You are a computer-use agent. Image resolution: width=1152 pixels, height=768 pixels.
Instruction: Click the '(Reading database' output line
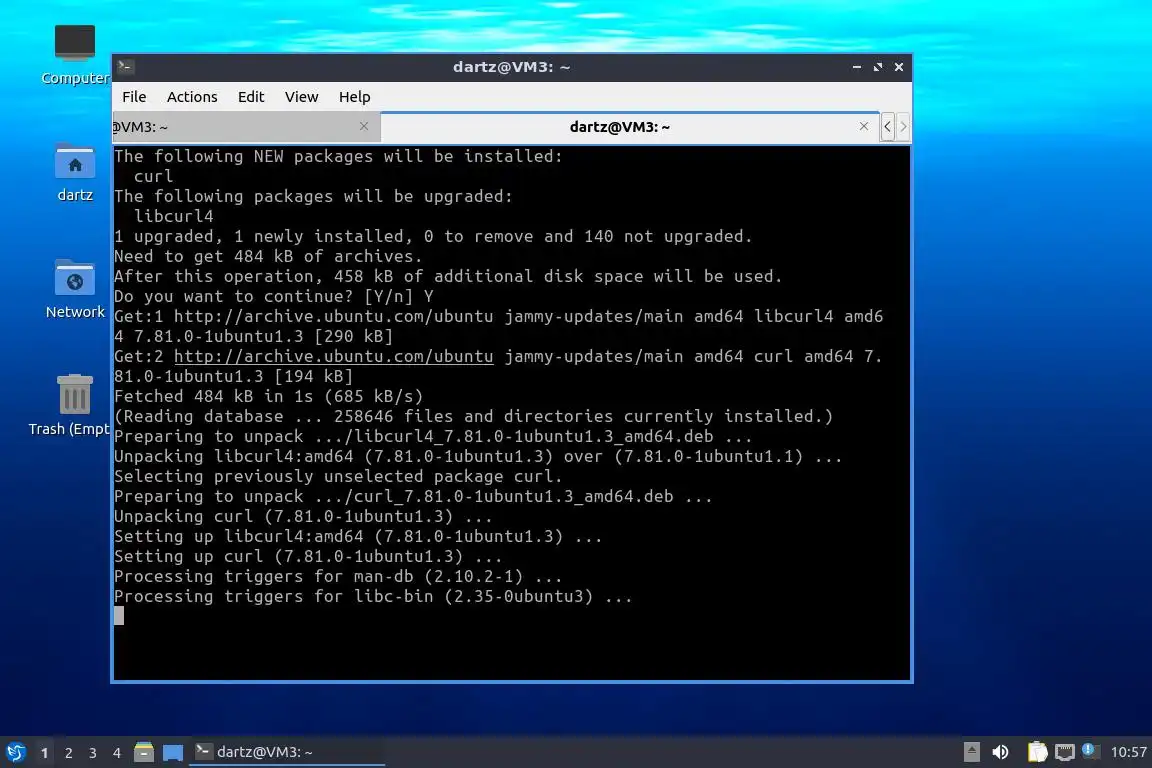(x=473, y=417)
